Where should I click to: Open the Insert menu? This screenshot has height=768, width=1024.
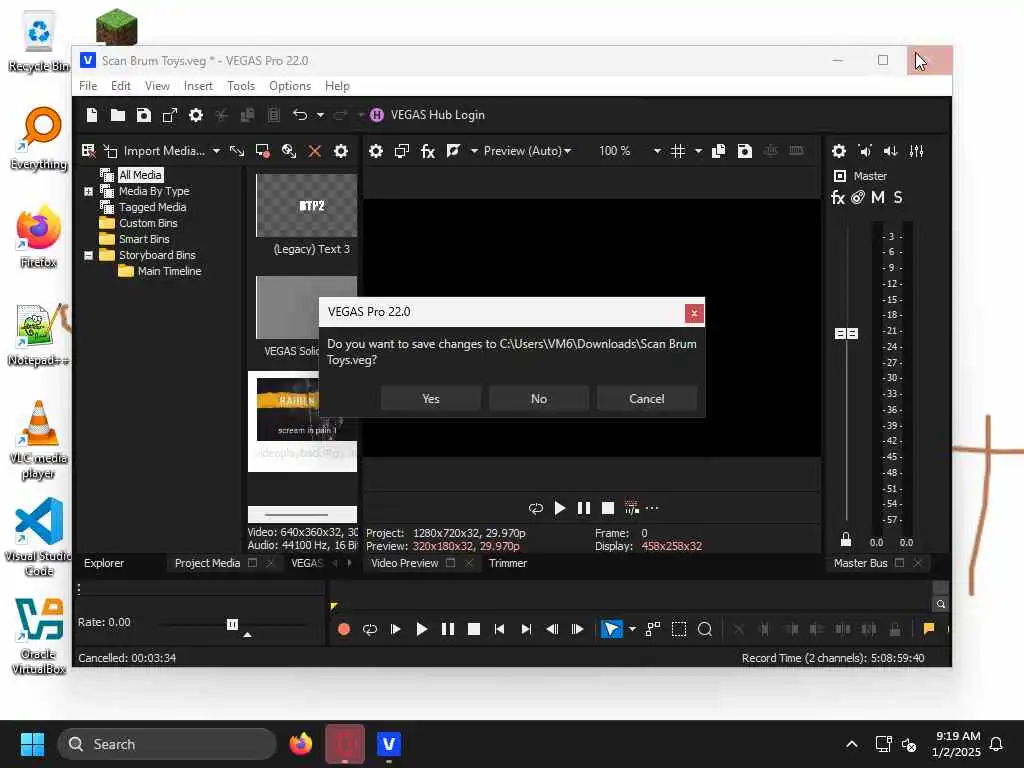[x=198, y=86]
